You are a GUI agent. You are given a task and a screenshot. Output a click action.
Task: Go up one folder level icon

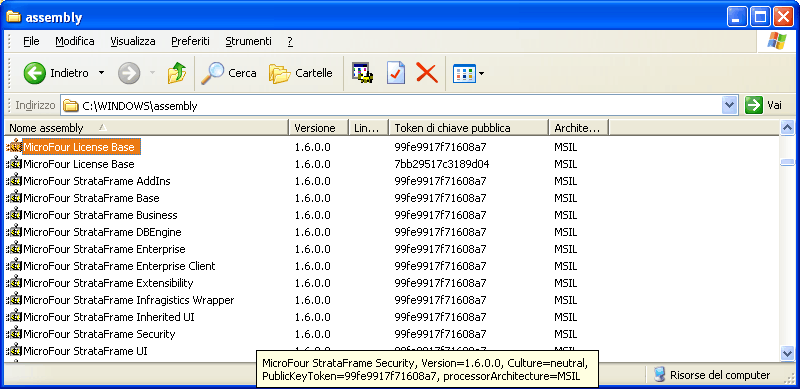(177, 73)
